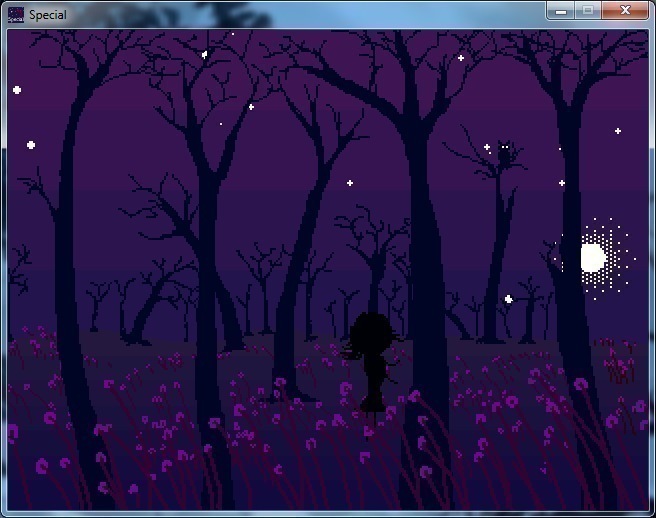Minimize the Special game window
Image resolution: width=656 pixels, height=518 pixels.
561,10
